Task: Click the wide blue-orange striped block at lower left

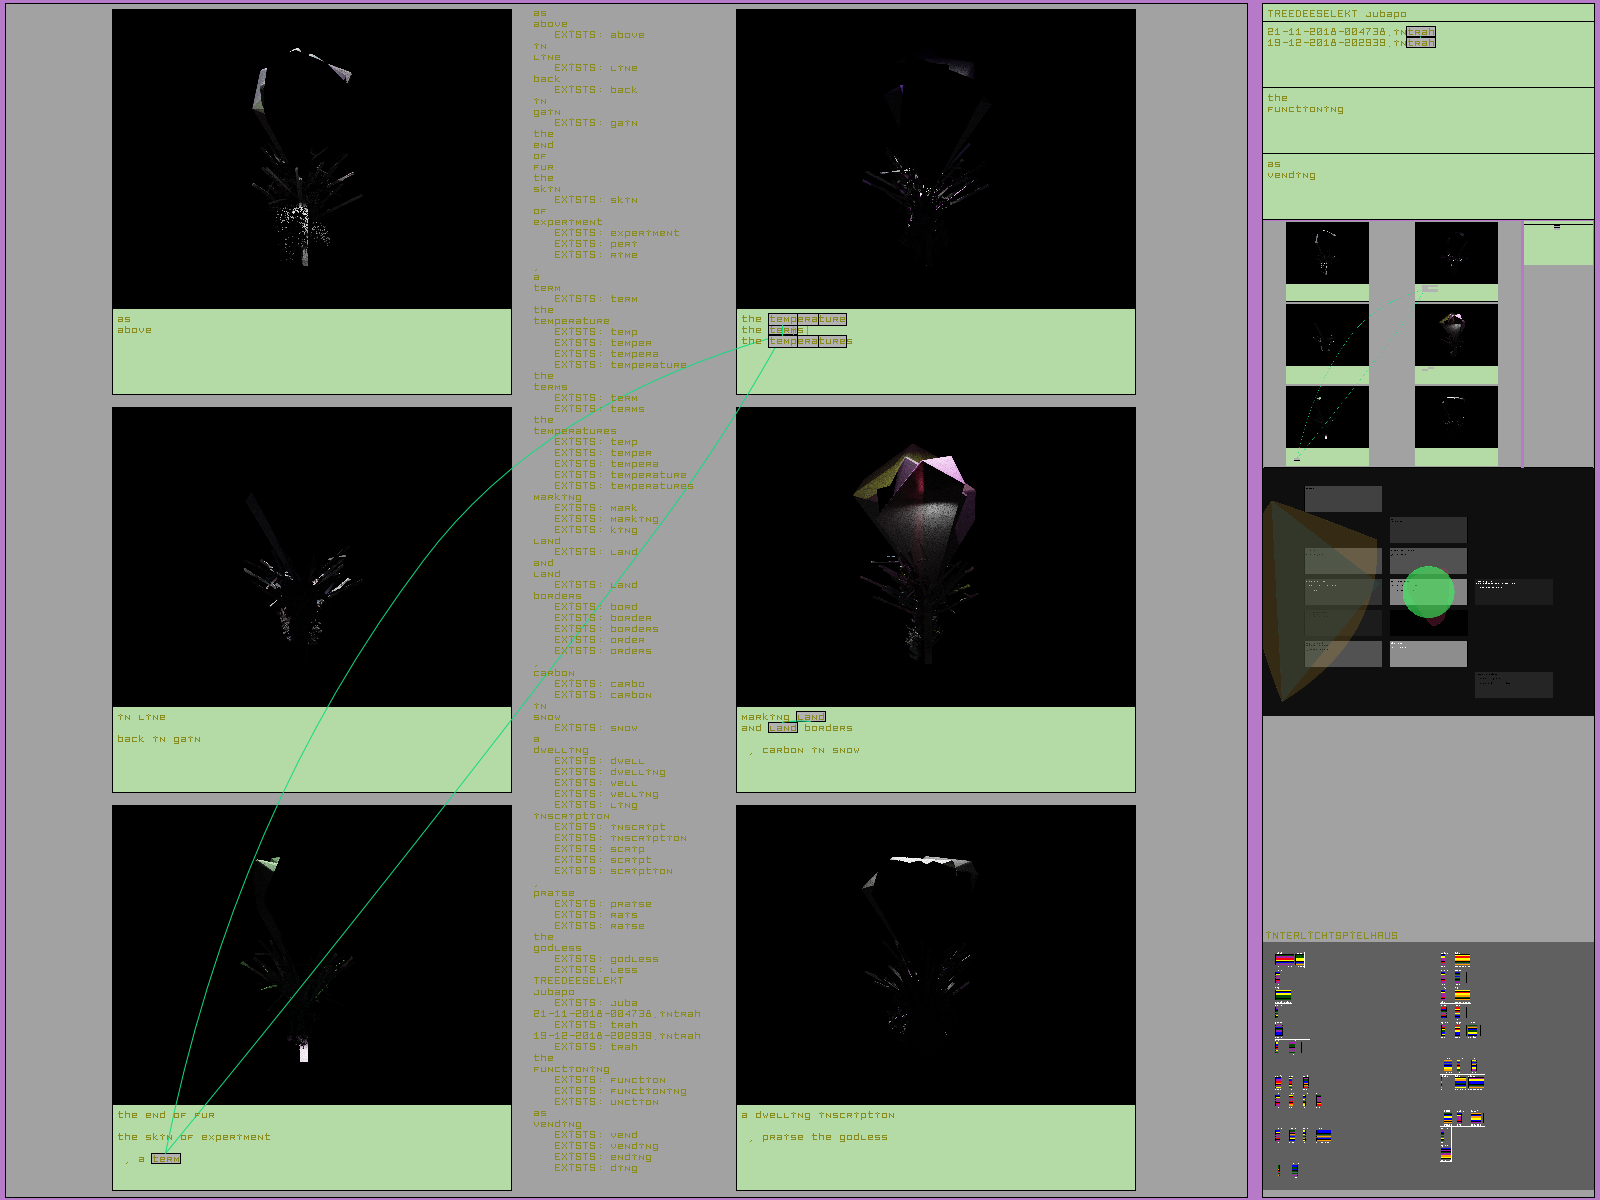Action: [x=1323, y=1136]
